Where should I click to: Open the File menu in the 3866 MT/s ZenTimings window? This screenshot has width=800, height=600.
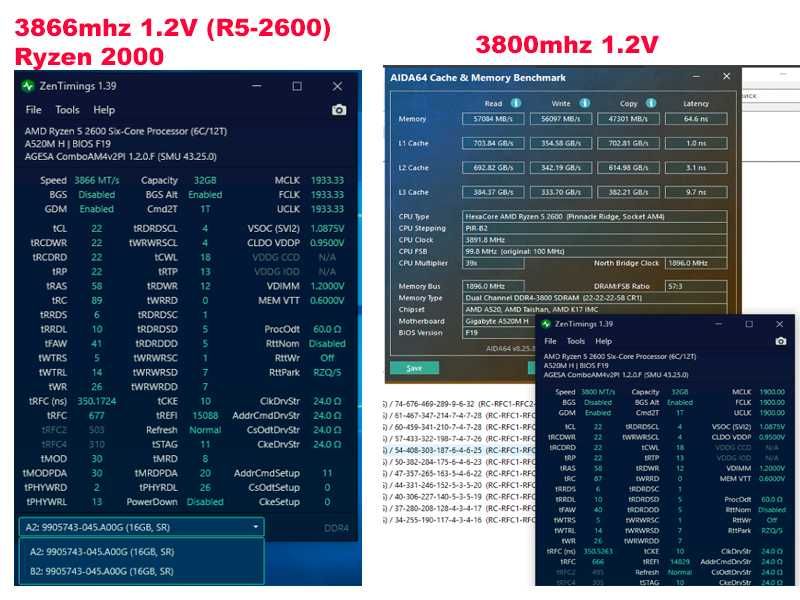[34, 110]
